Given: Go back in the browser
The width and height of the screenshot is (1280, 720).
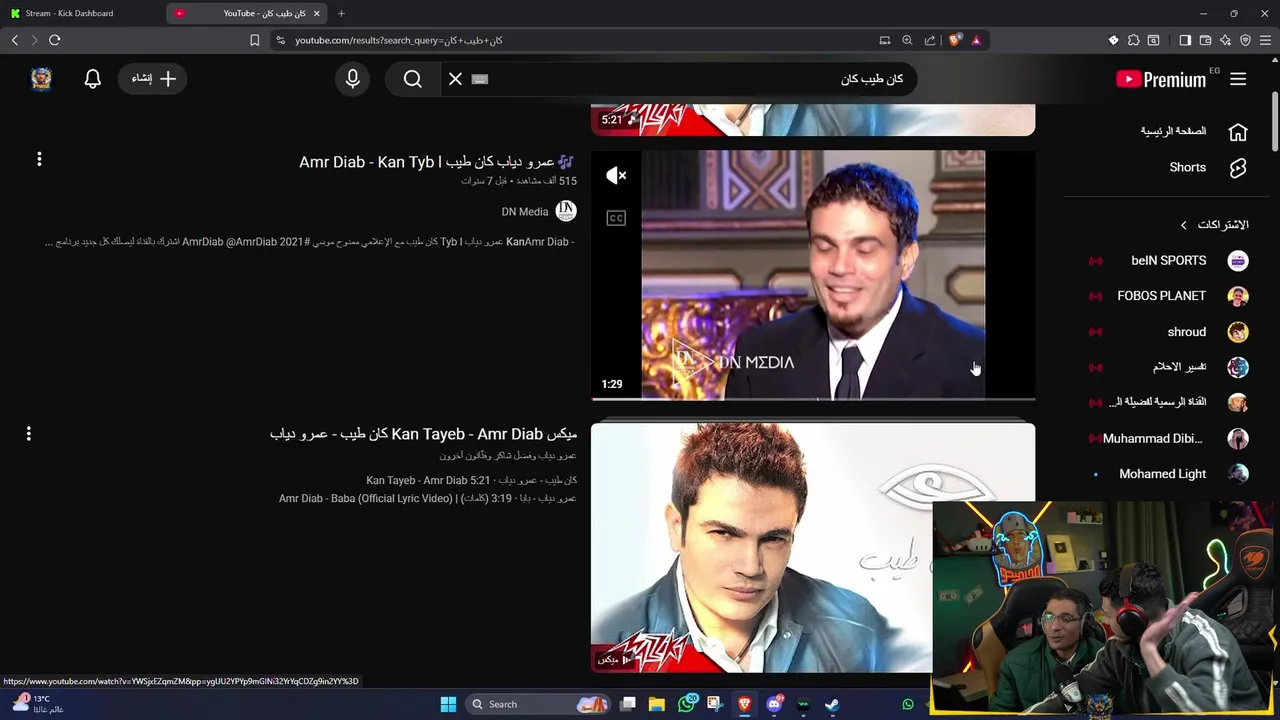Looking at the screenshot, I should [x=15, y=40].
